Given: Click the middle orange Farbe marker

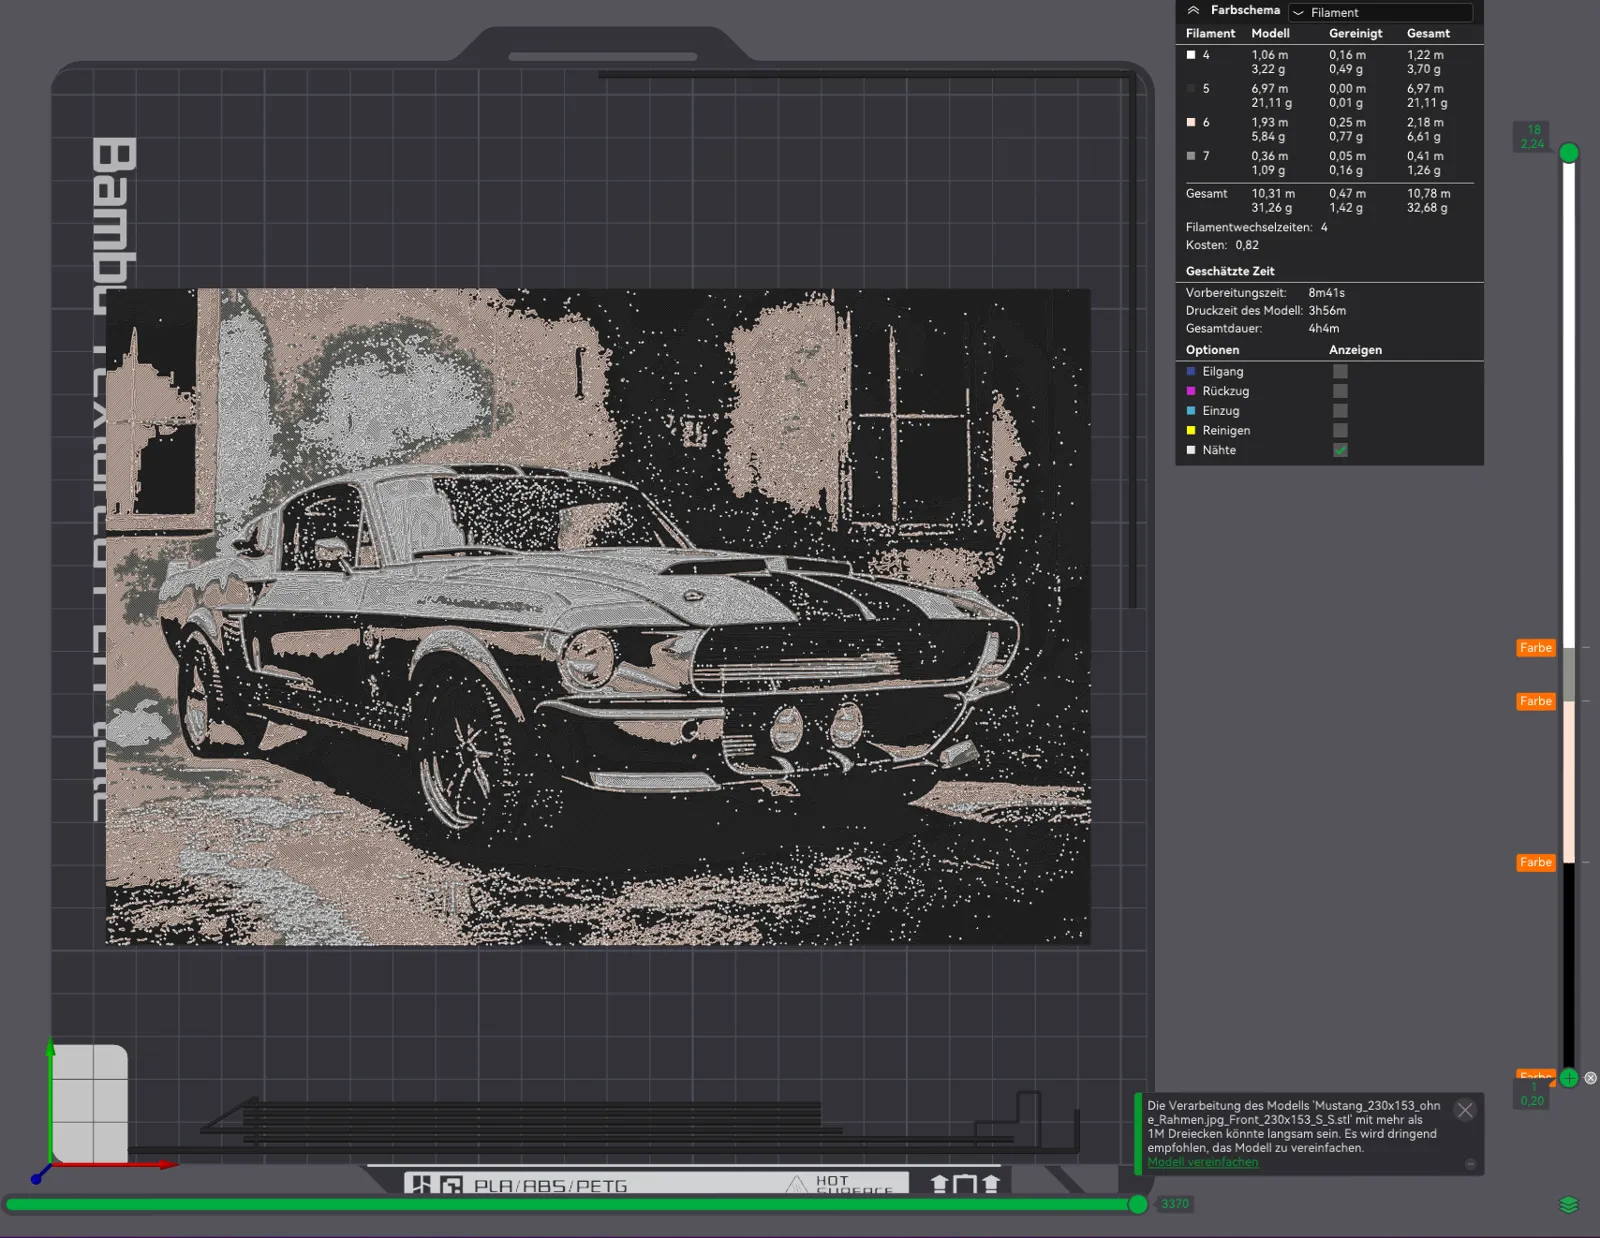Looking at the screenshot, I should 1536,701.
